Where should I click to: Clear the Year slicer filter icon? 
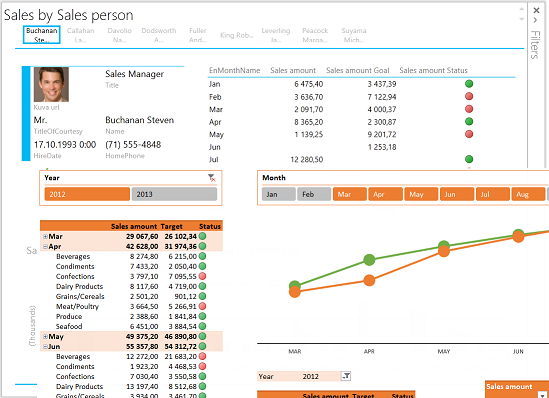pyautogui.click(x=211, y=178)
